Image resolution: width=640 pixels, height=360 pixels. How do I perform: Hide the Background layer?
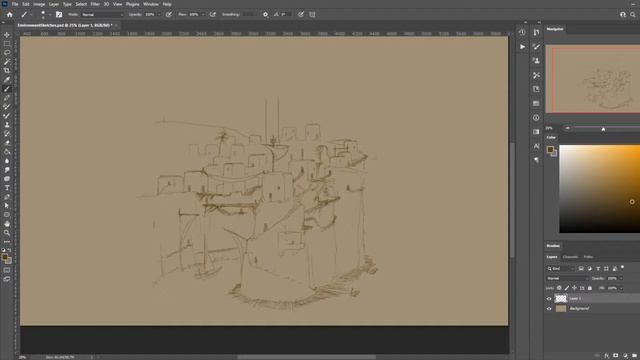pyautogui.click(x=549, y=309)
